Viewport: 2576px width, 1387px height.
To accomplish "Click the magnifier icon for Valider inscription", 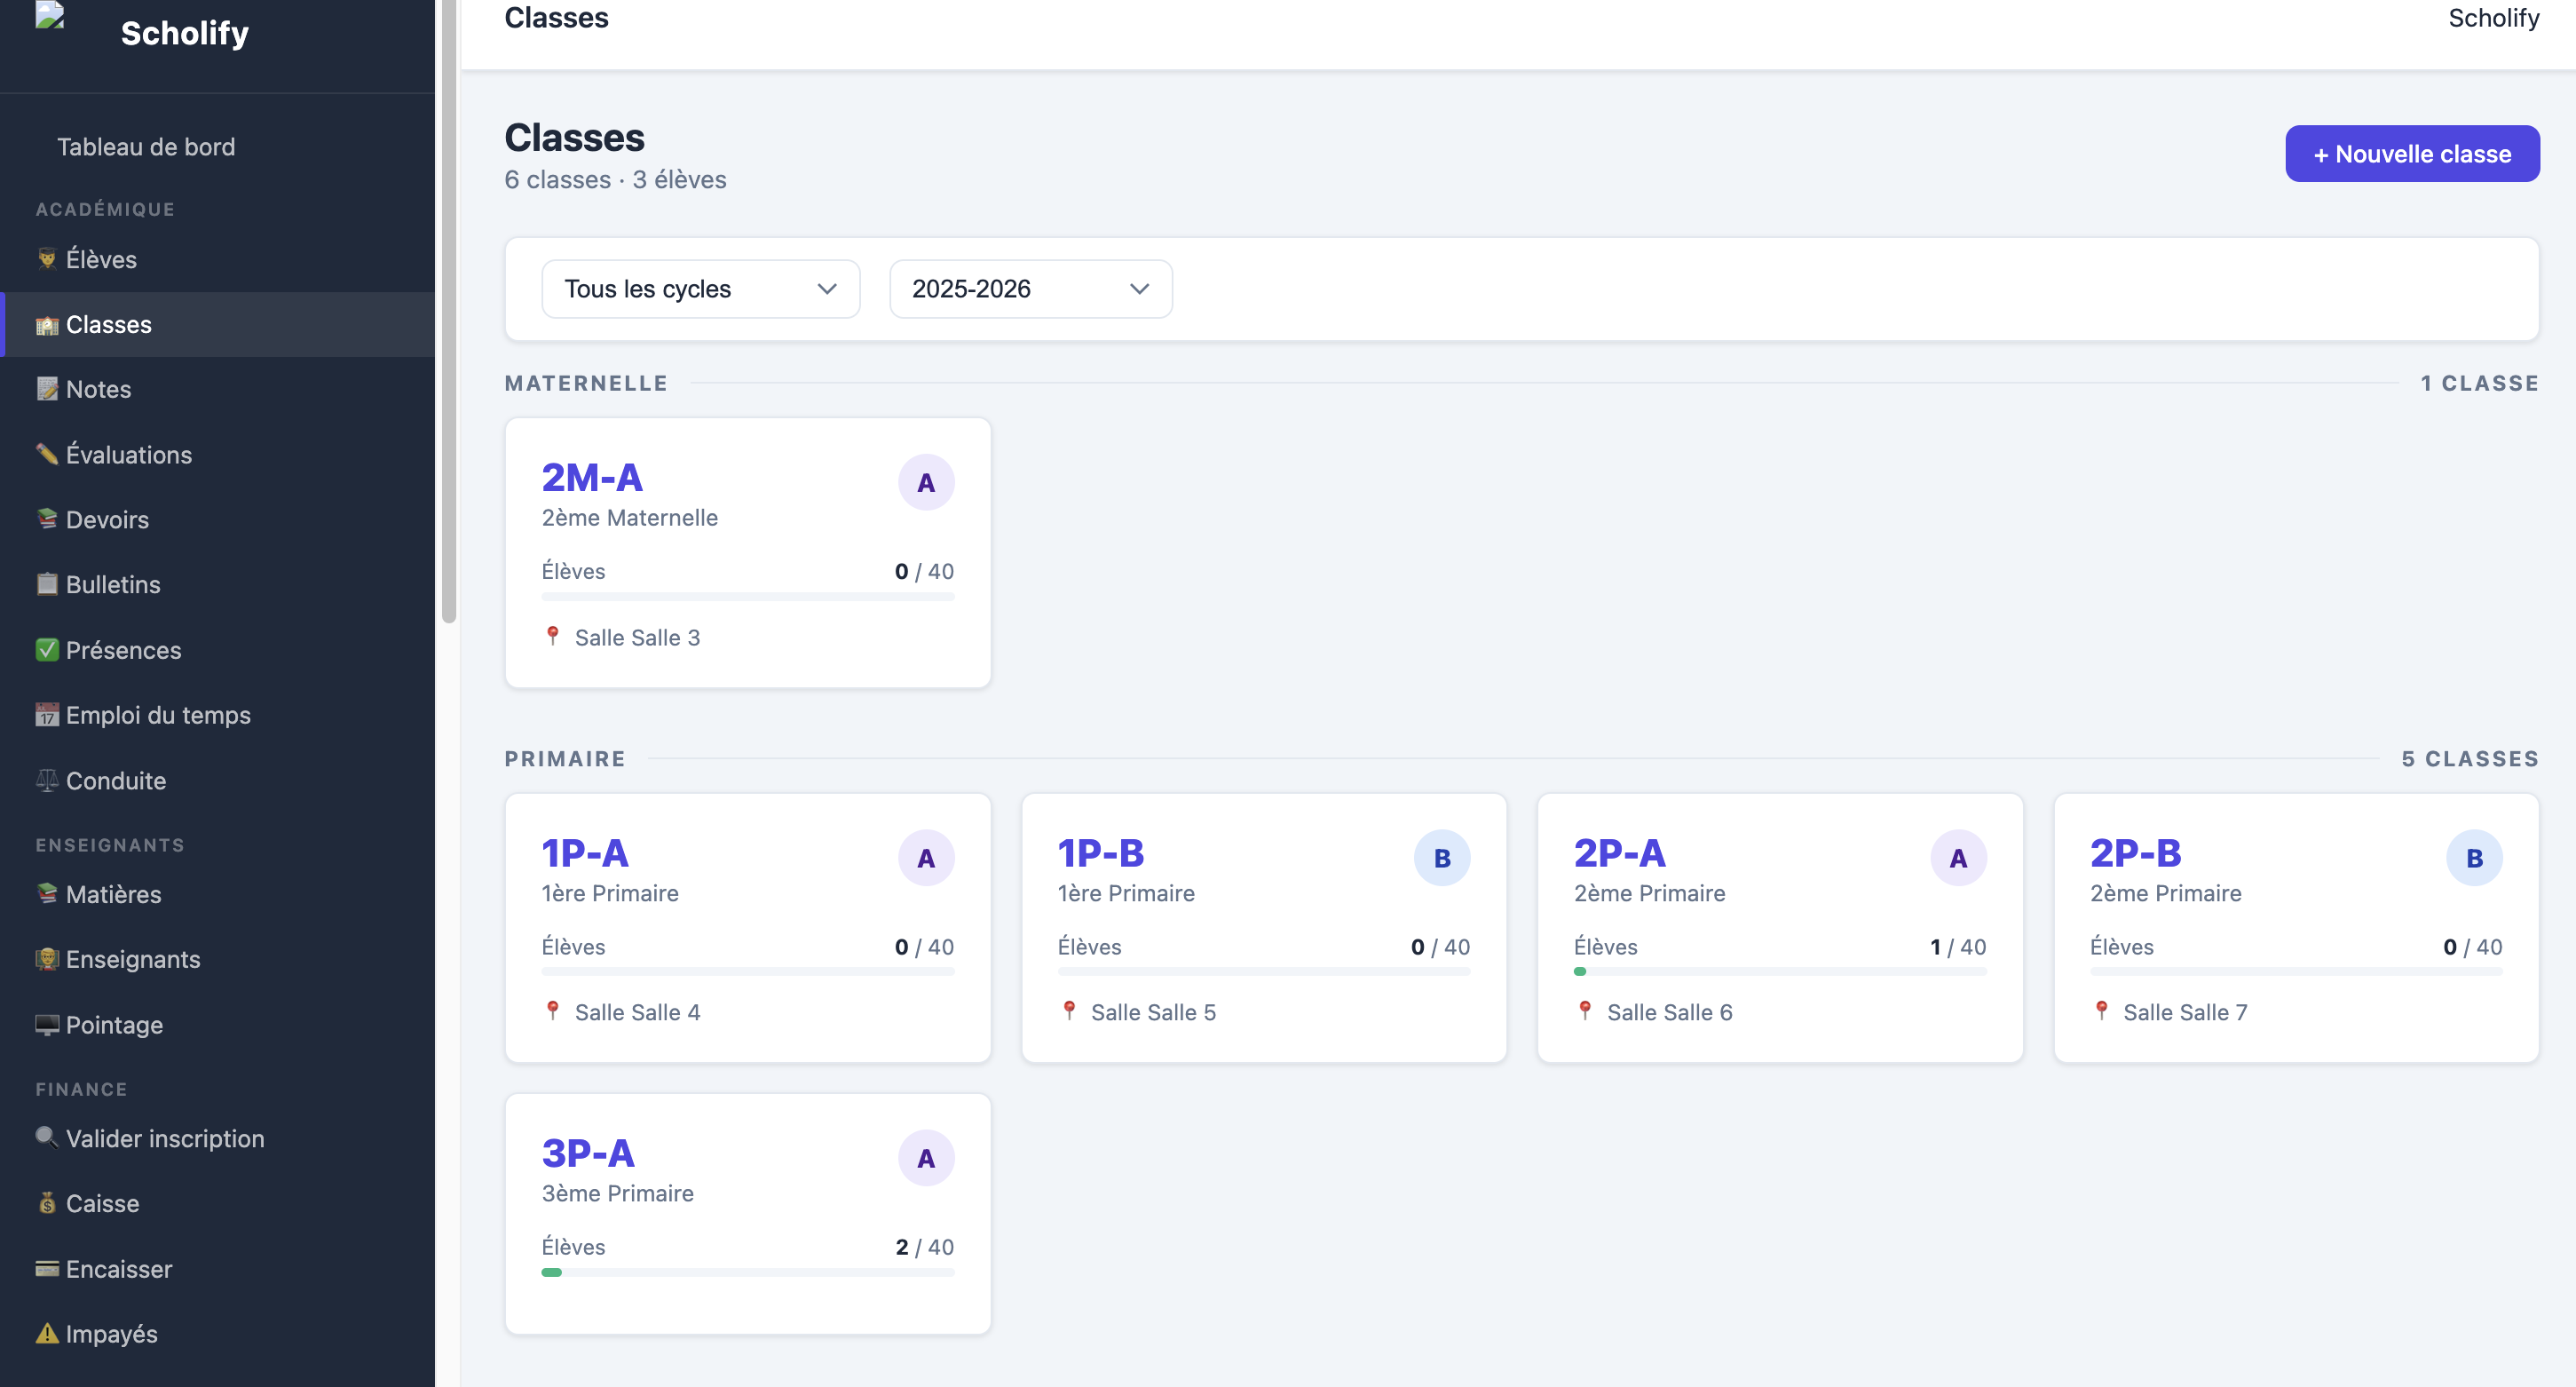I will 47,1138.
